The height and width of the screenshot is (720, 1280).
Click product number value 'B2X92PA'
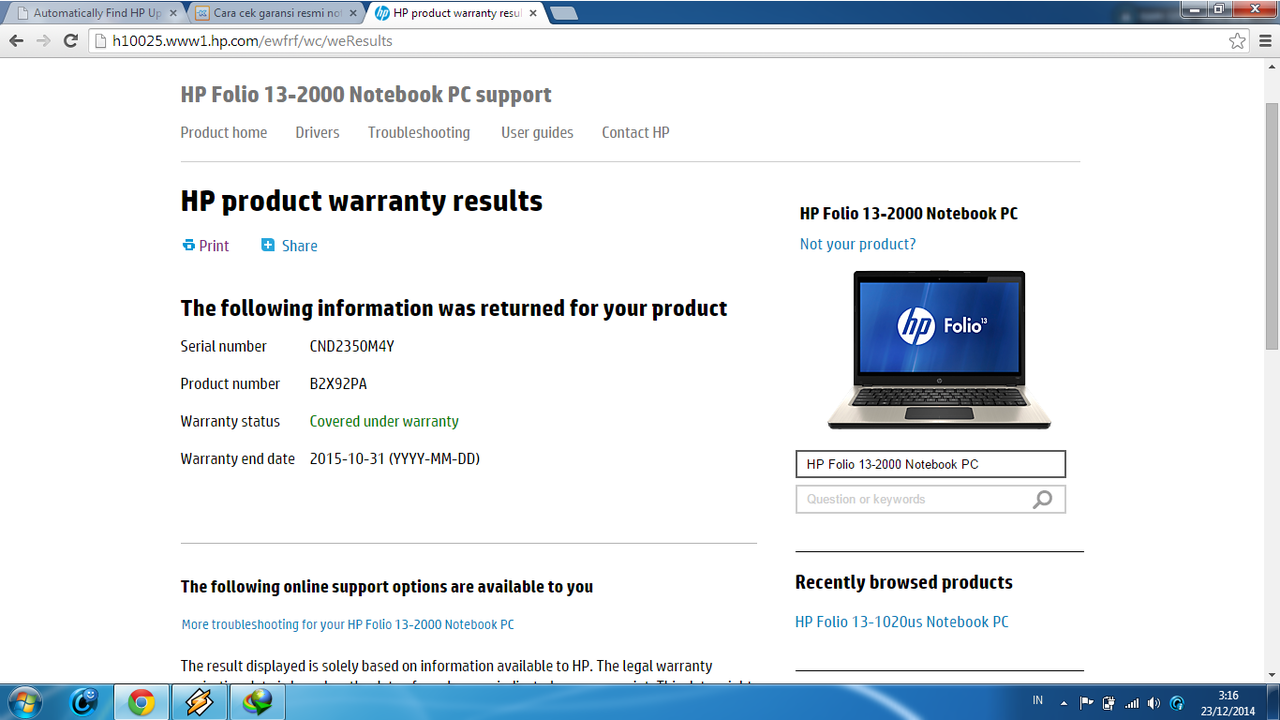click(338, 383)
